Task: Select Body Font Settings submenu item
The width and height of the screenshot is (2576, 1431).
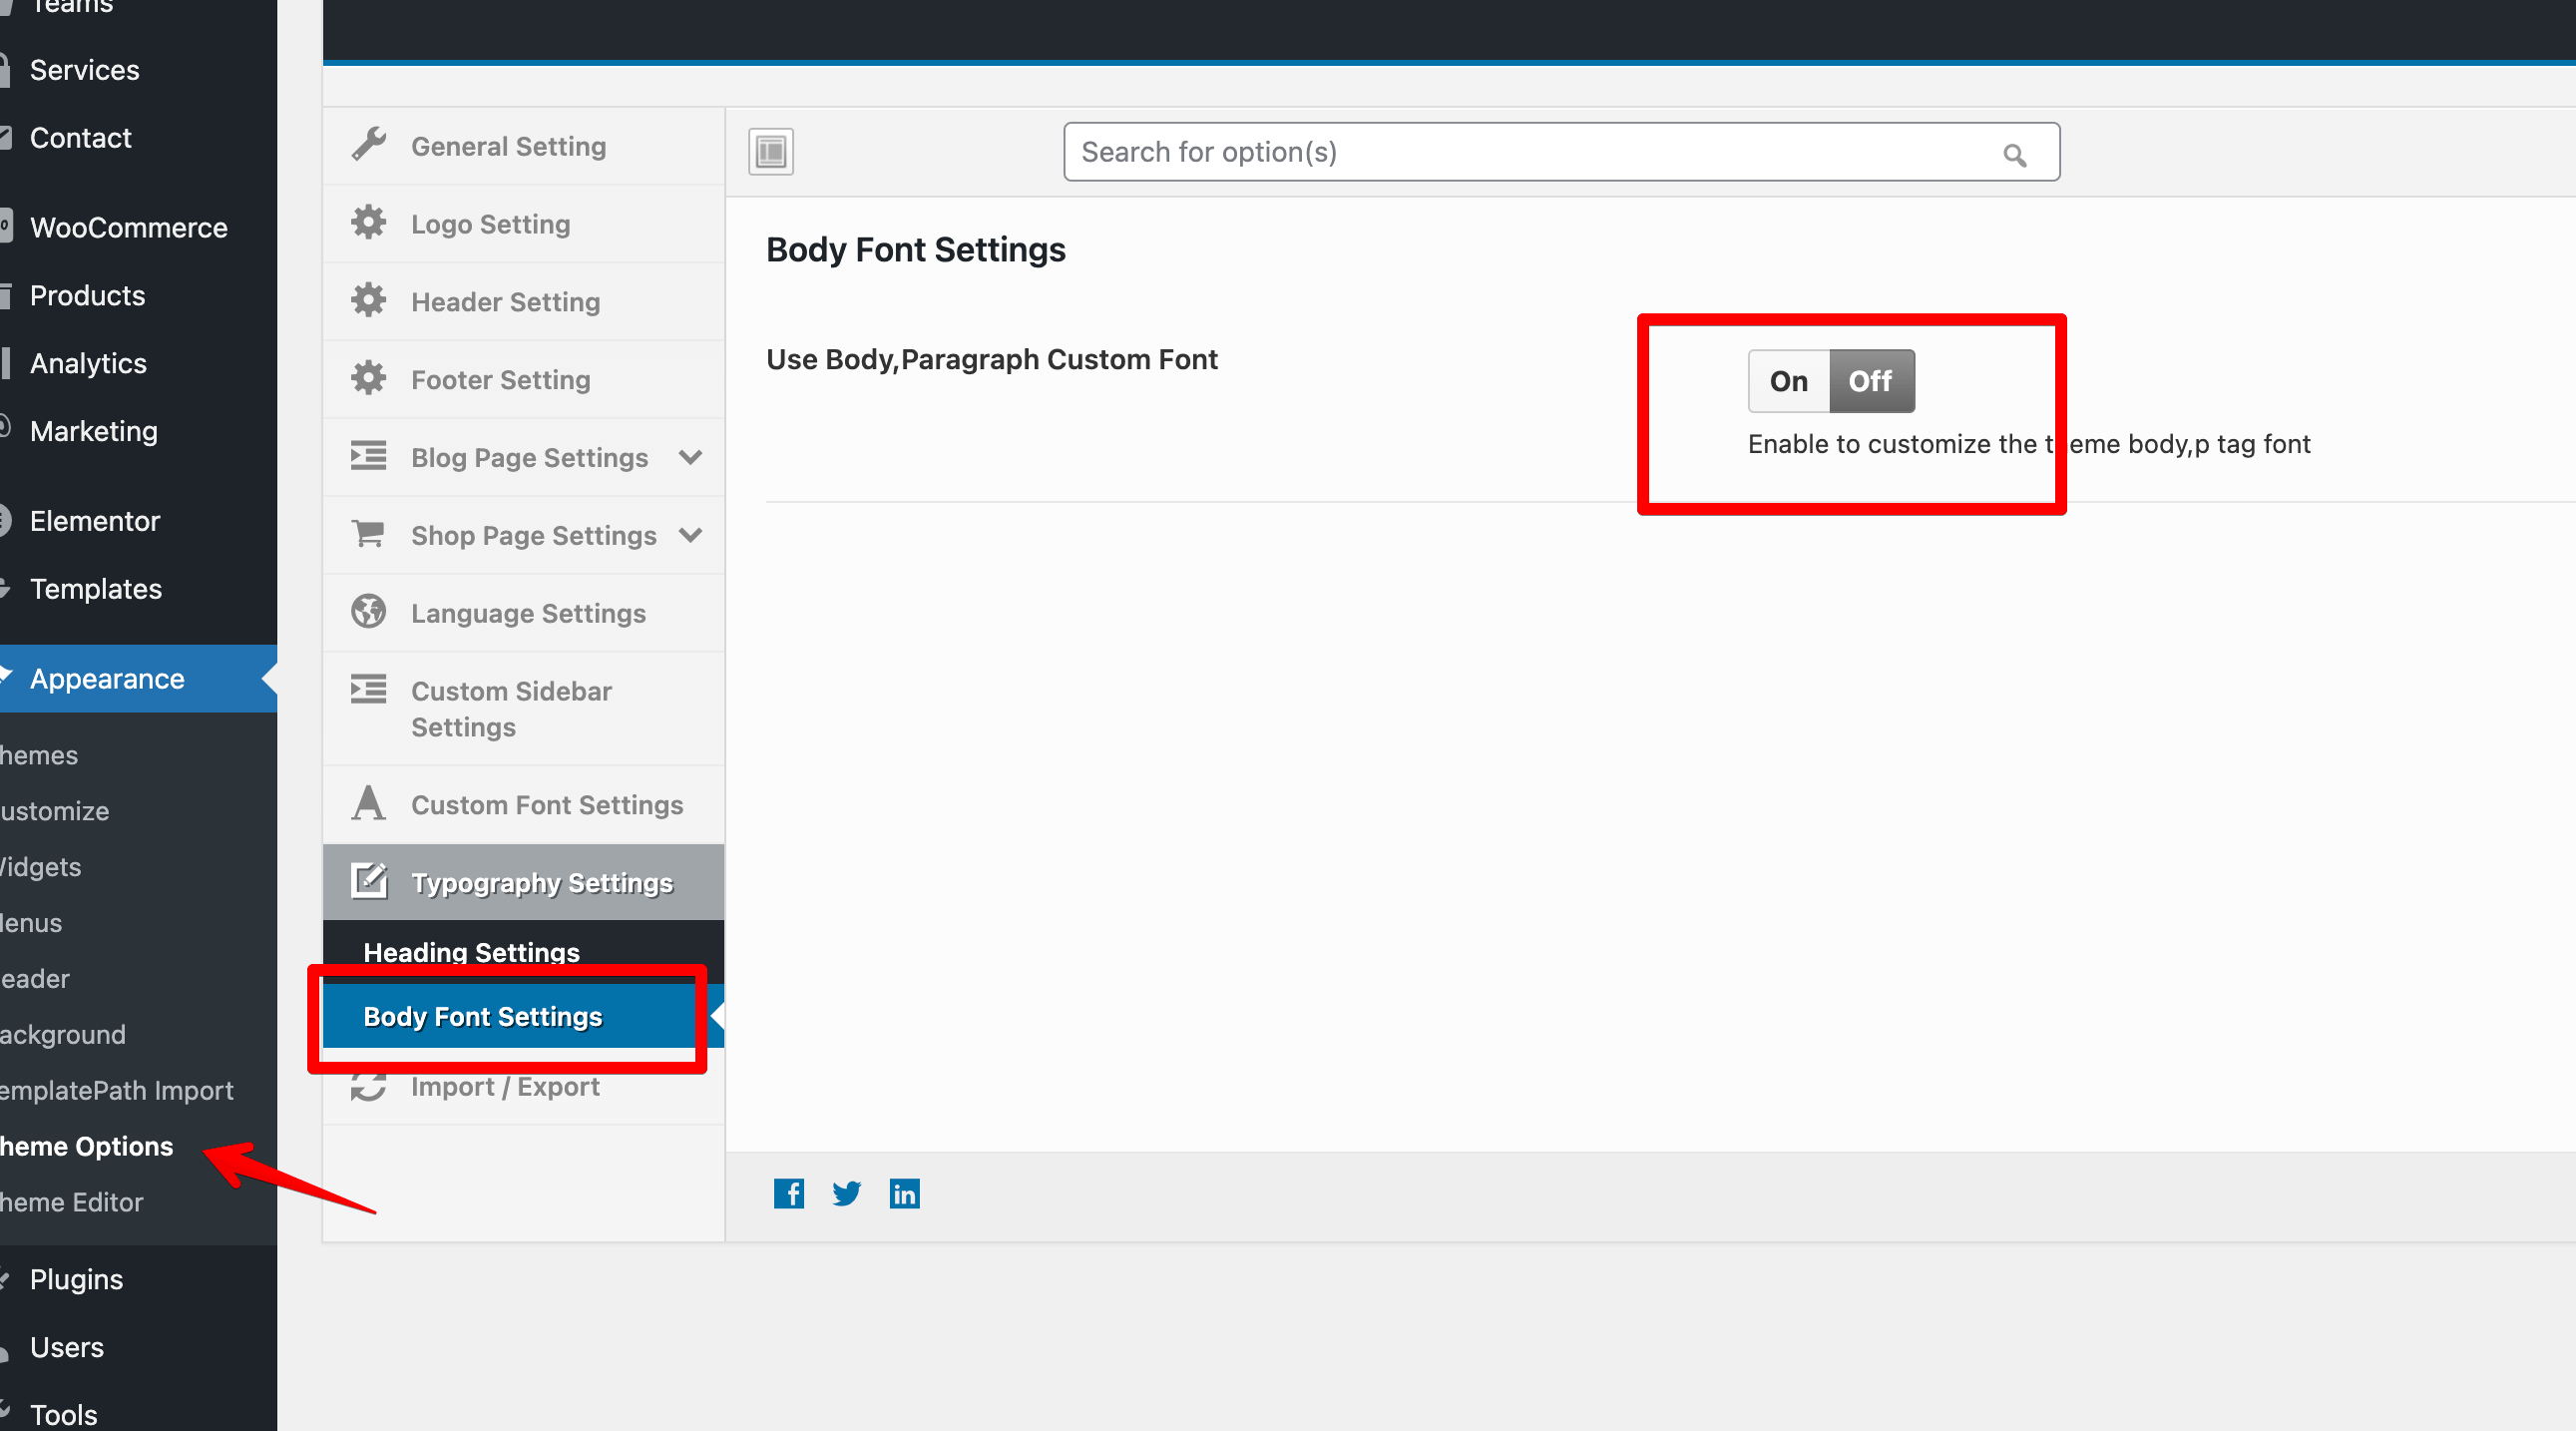Action: pos(482,1016)
